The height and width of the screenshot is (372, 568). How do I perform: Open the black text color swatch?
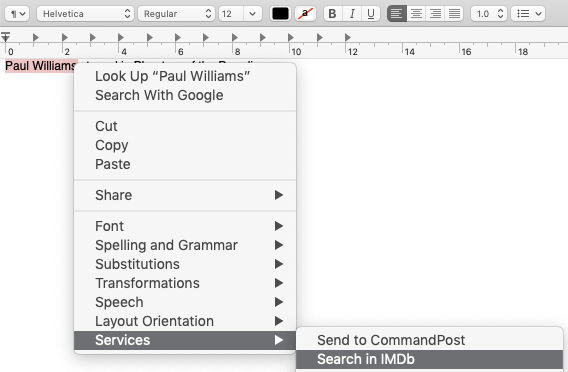(x=280, y=14)
